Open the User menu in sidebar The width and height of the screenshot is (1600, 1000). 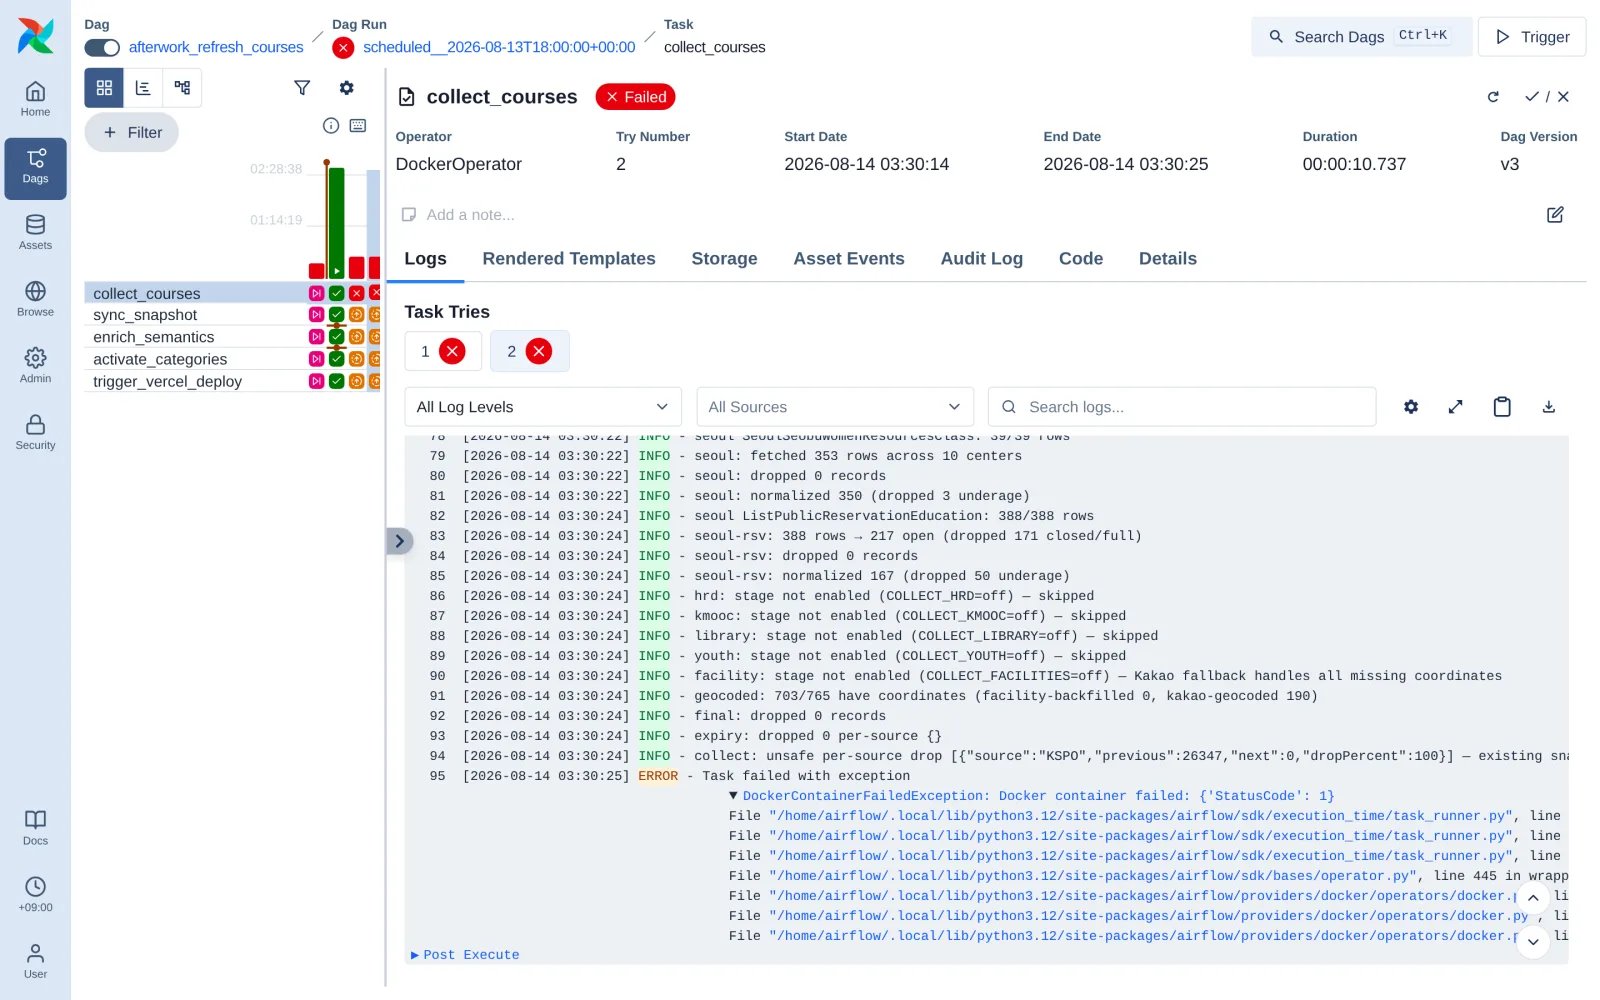(35, 961)
